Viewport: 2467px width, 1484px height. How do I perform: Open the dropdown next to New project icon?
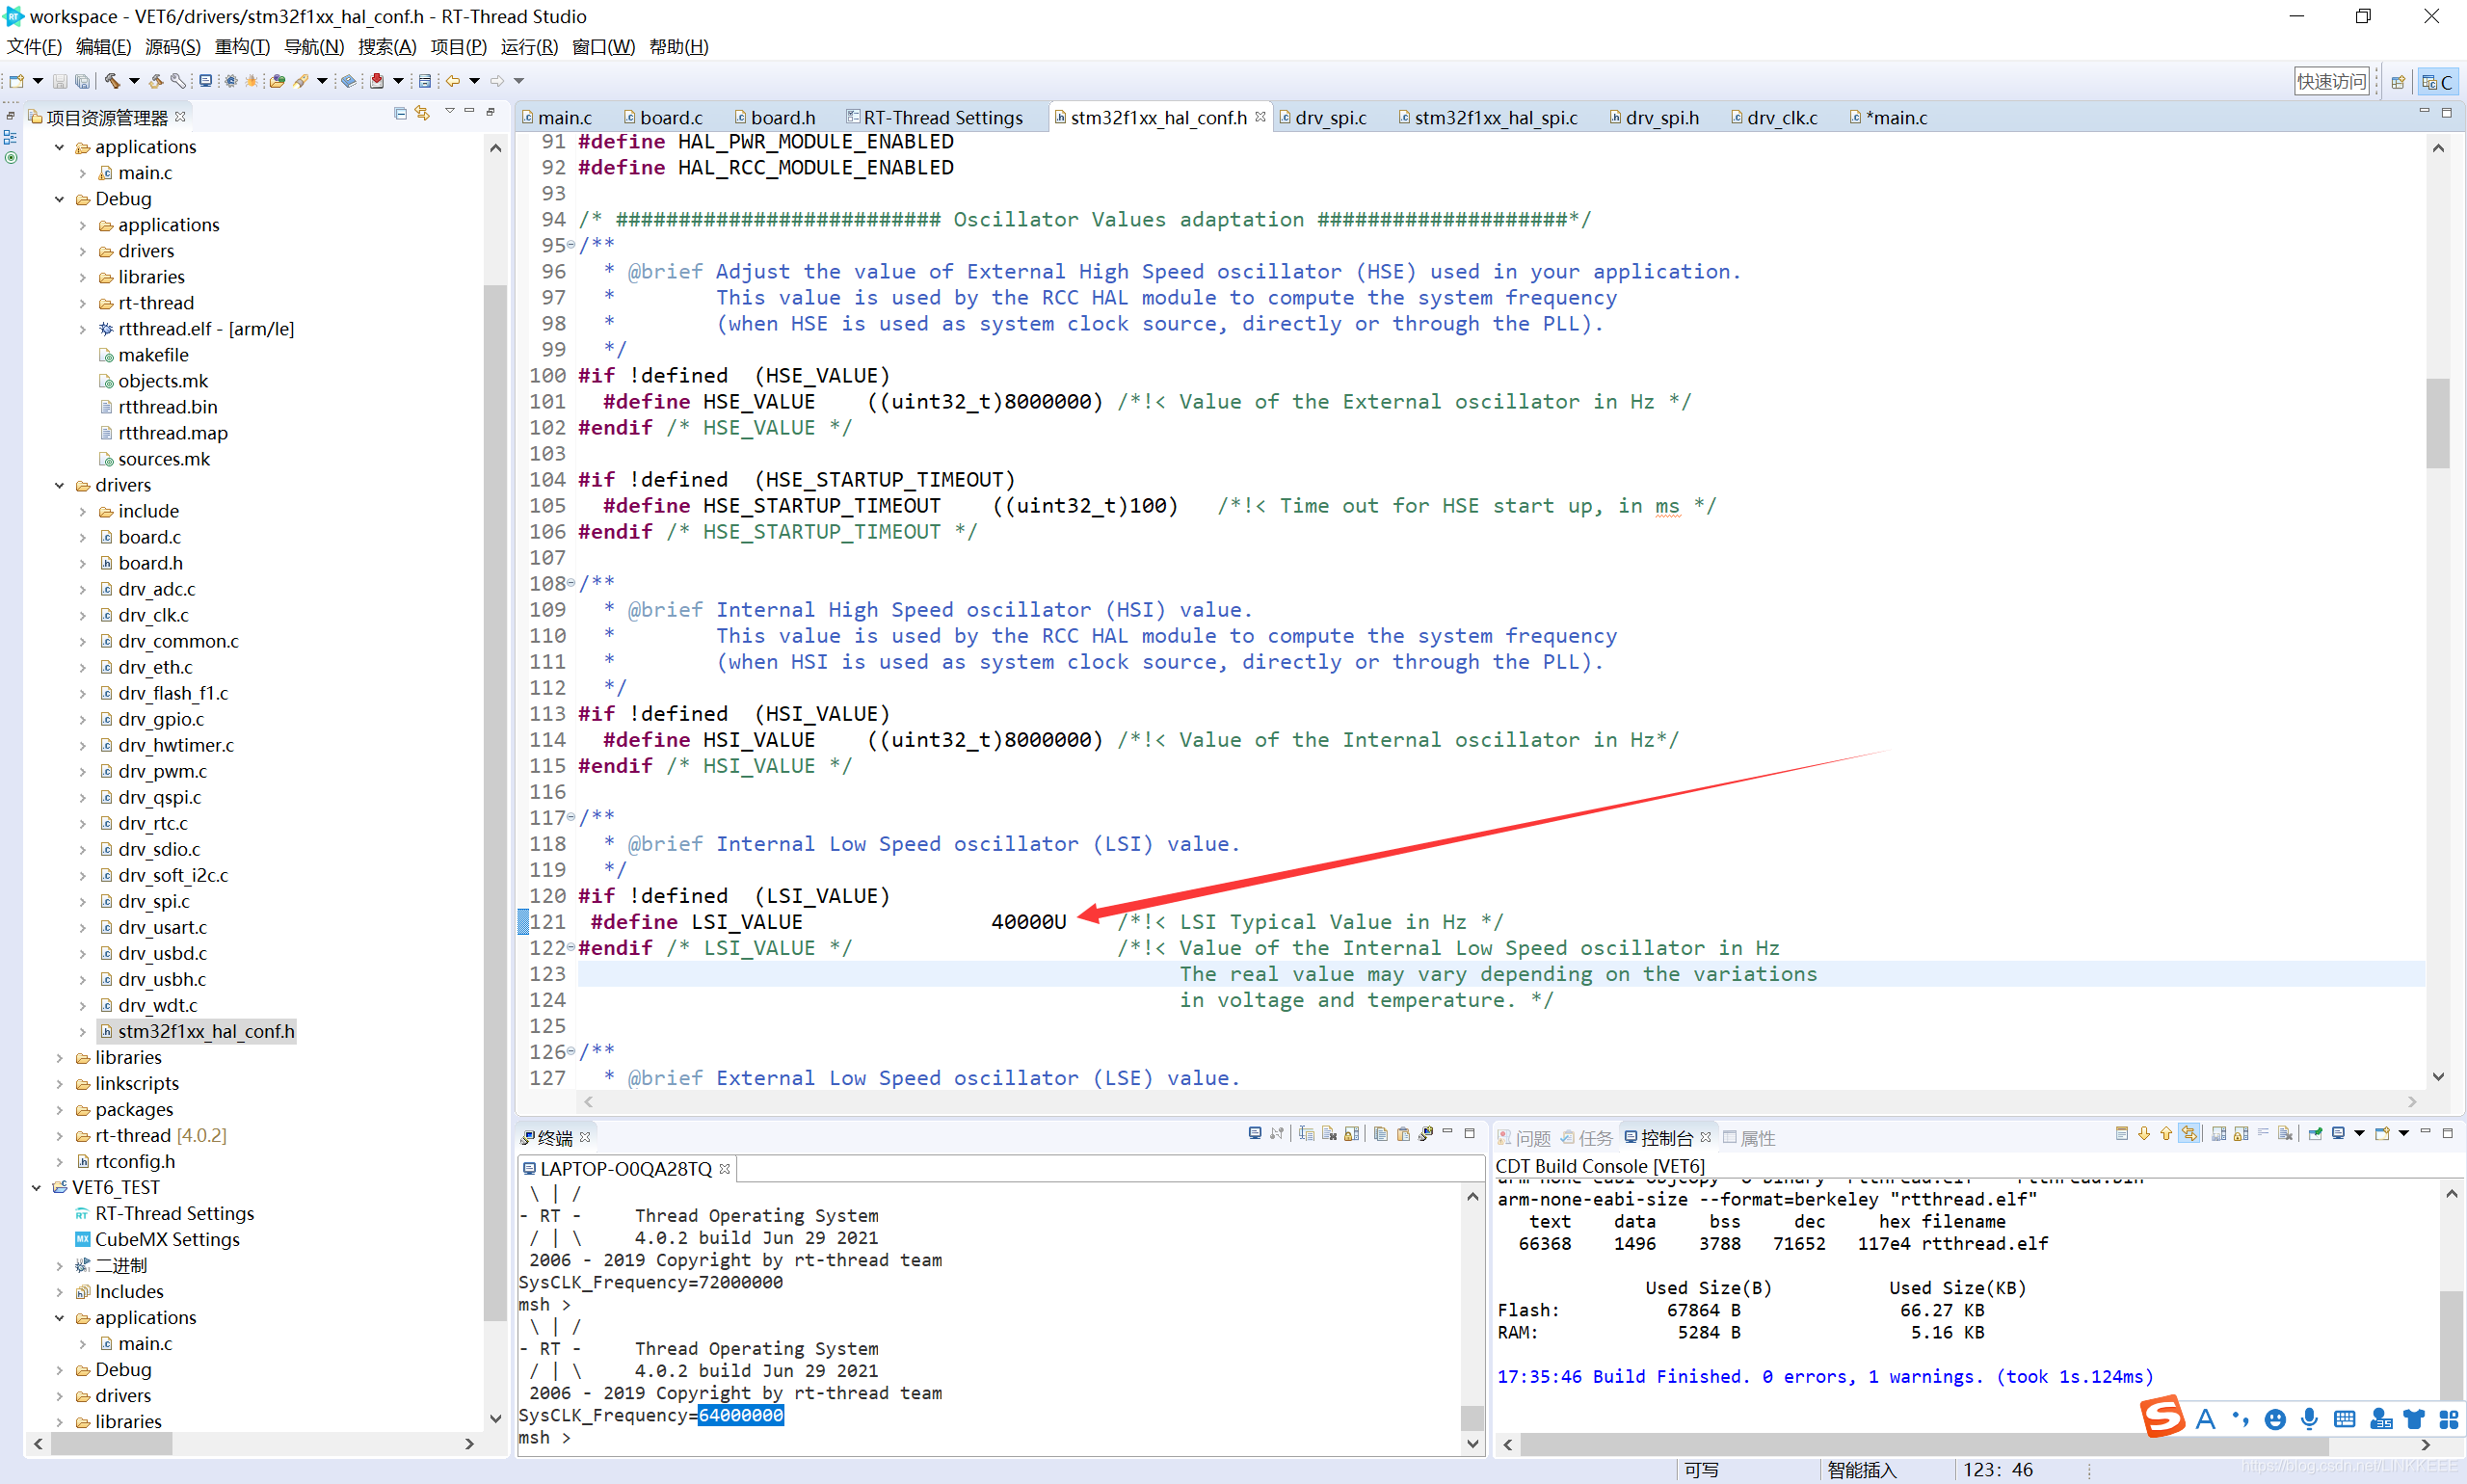click(x=38, y=81)
